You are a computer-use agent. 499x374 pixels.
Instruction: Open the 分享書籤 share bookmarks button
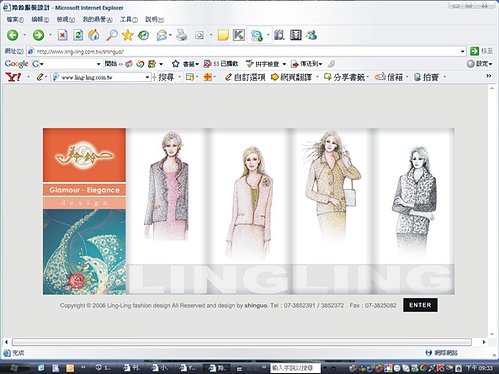pos(345,77)
